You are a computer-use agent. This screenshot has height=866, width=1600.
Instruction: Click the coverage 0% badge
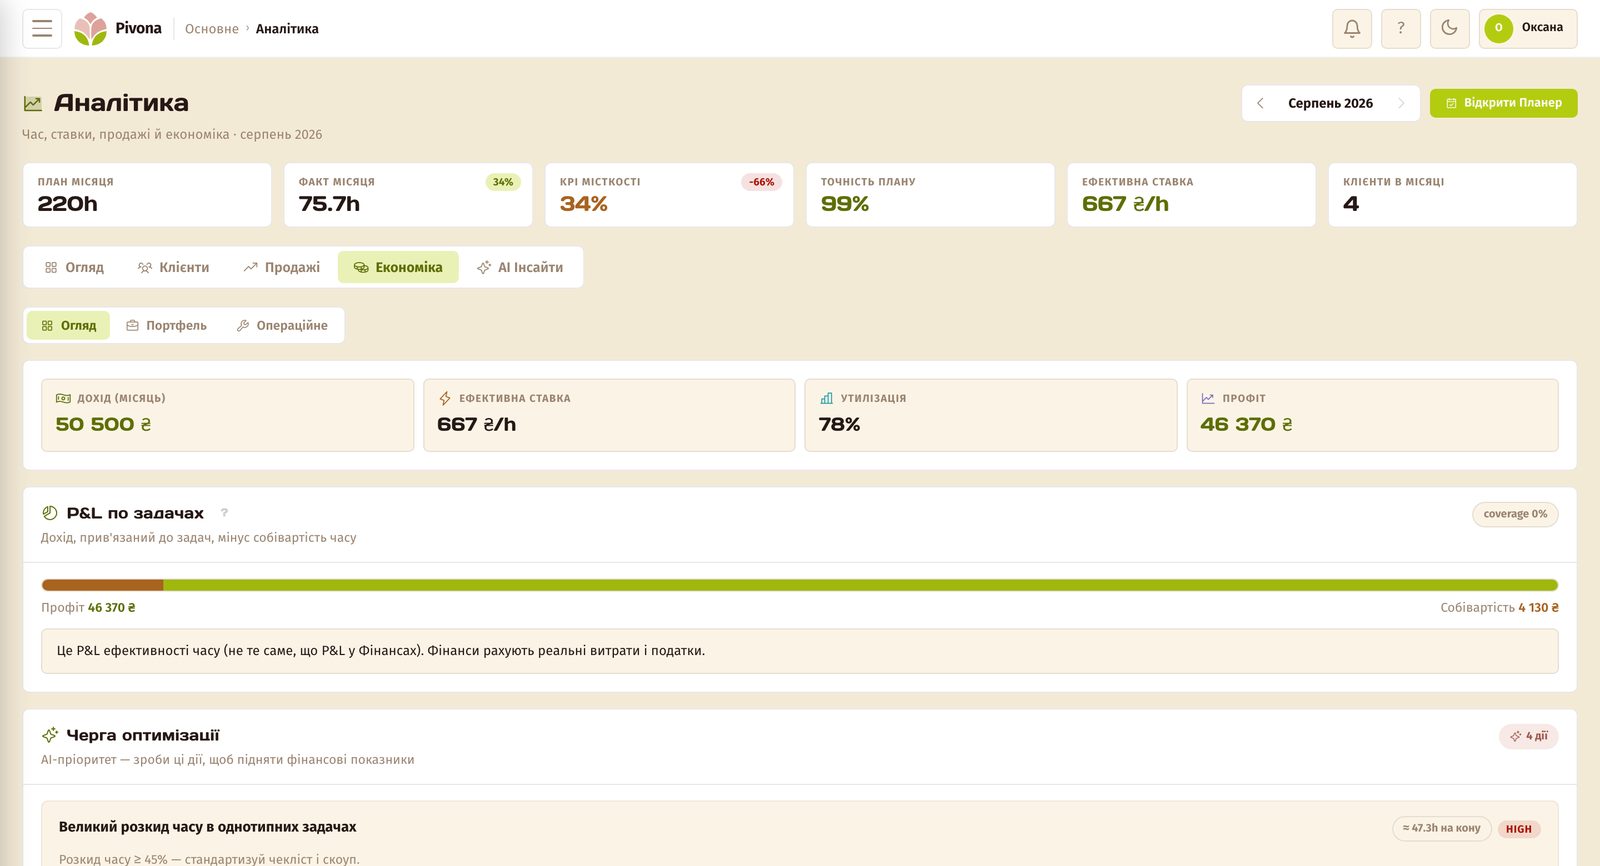tap(1515, 514)
